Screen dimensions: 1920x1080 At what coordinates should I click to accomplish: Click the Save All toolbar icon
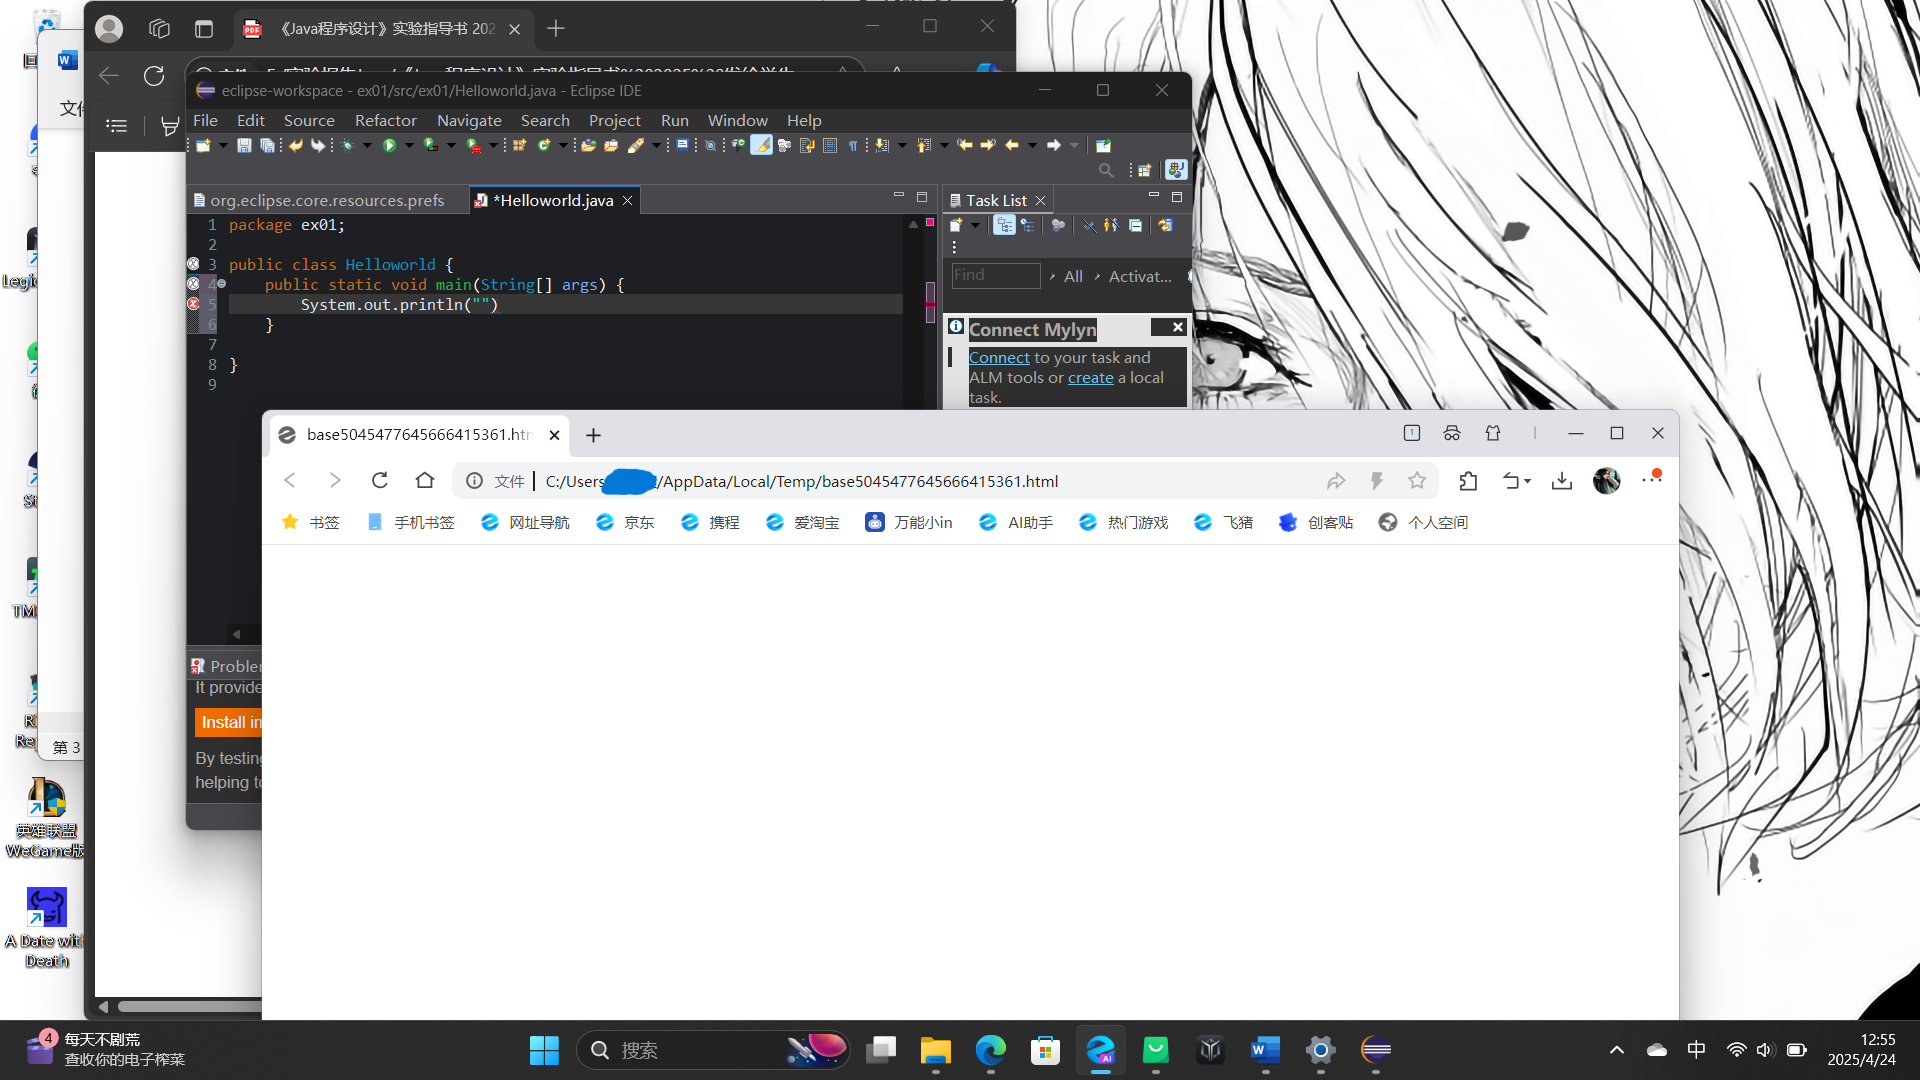tap(268, 145)
